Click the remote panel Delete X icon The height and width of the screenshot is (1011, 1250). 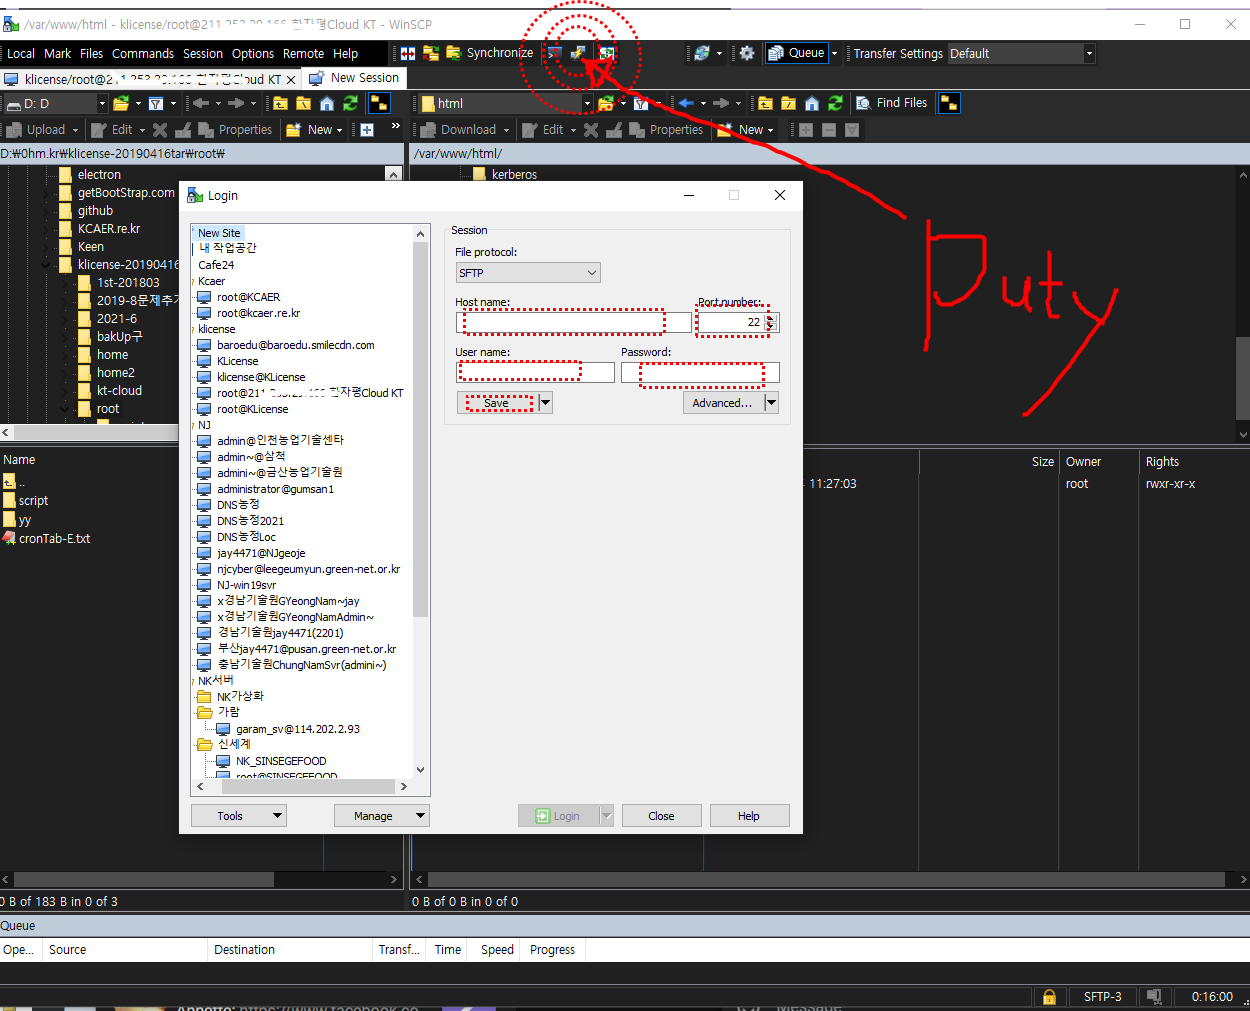coord(591,130)
